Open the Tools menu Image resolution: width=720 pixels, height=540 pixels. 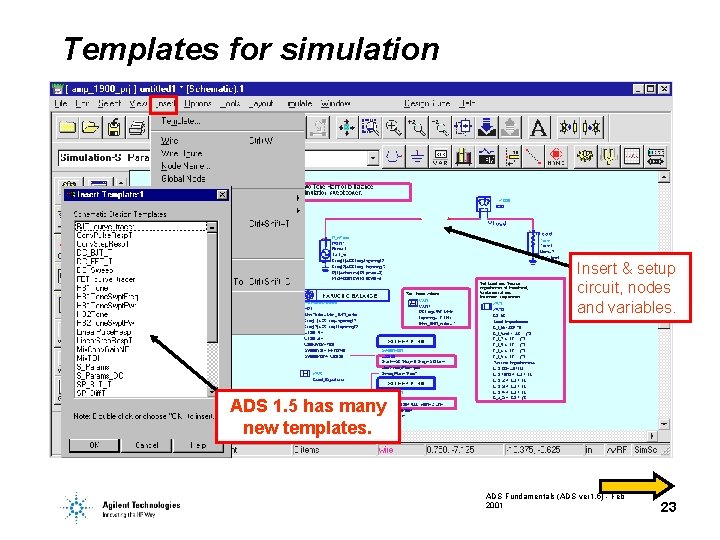click(x=230, y=104)
